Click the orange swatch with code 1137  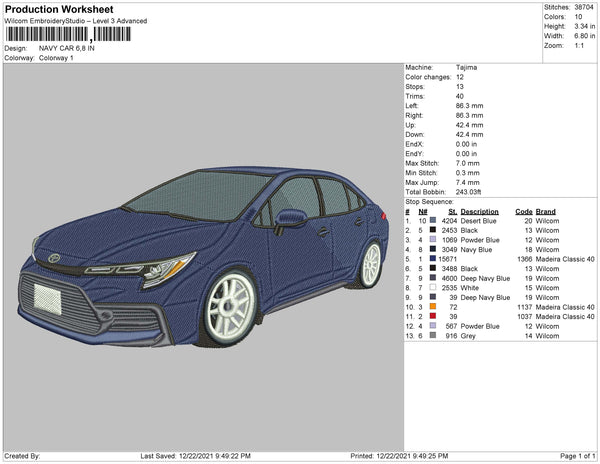click(431, 306)
